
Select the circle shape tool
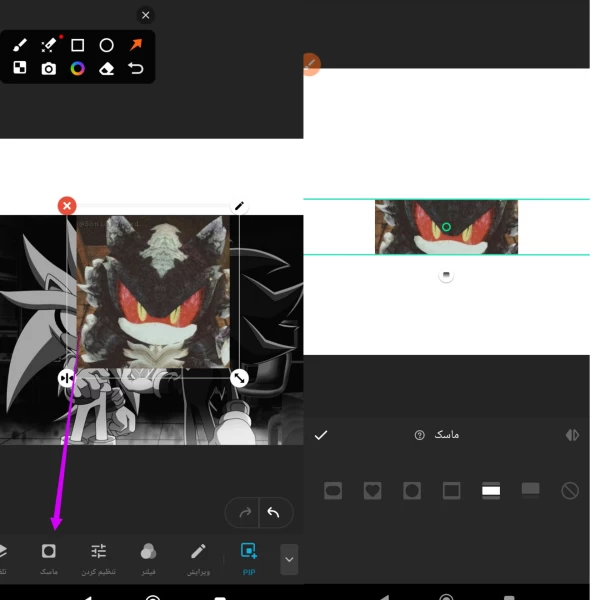pos(106,45)
